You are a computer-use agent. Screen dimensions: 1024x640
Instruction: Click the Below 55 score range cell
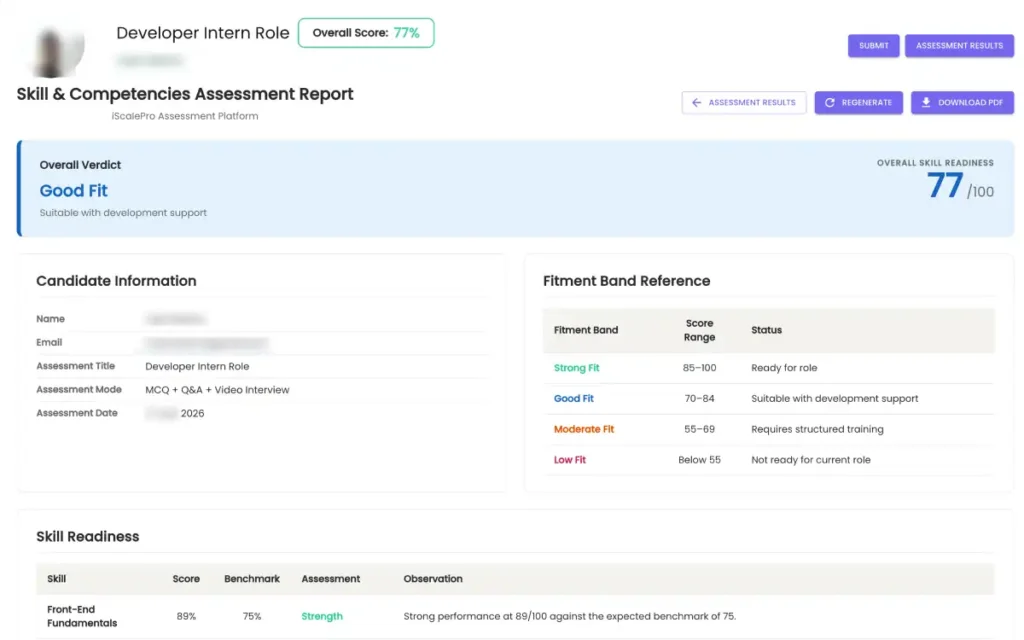pos(699,460)
